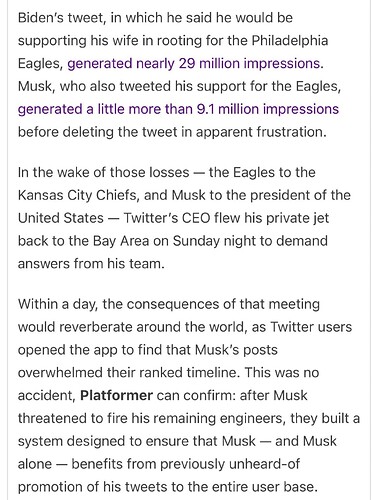
Task: Click the opening words "Biden's tweet"
Action: pos(62,18)
